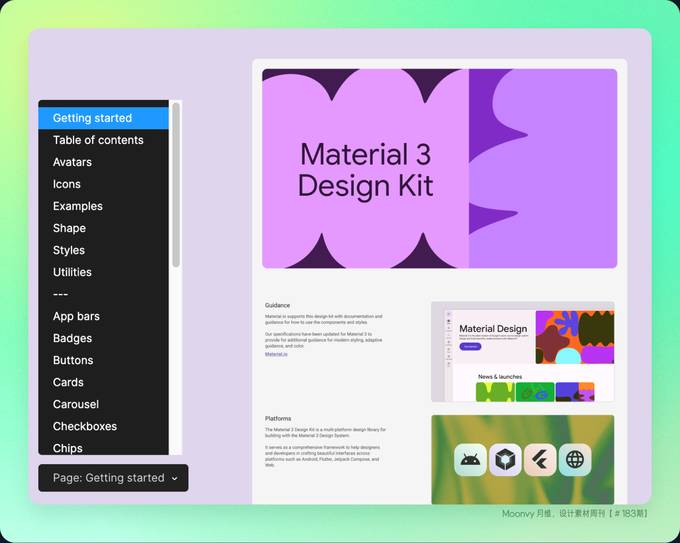Choose the Cards page
The image size is (680, 543).
103,383
